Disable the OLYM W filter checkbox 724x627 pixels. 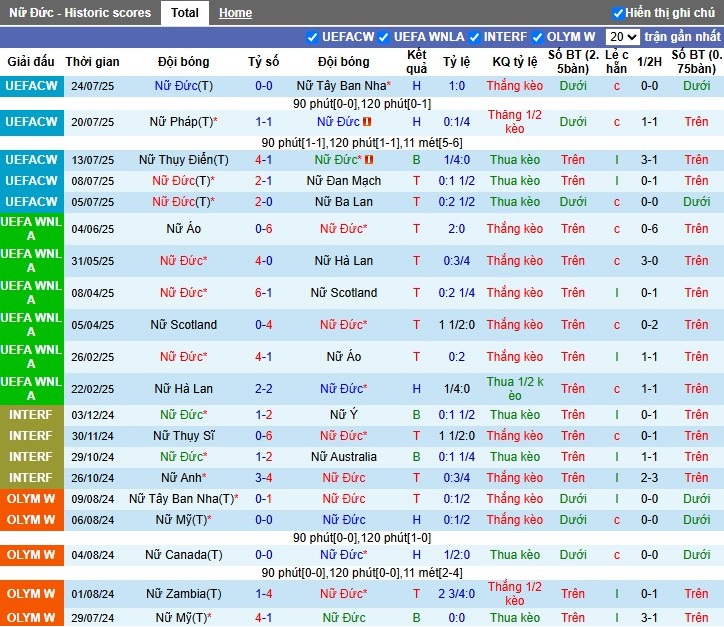pos(538,37)
